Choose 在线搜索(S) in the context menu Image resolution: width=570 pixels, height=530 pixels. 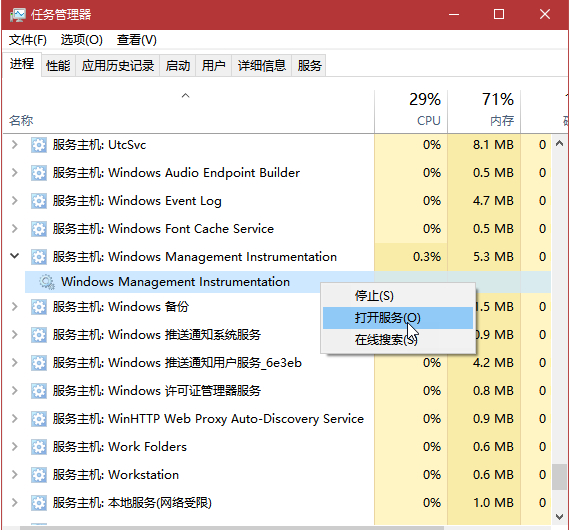(x=398, y=340)
